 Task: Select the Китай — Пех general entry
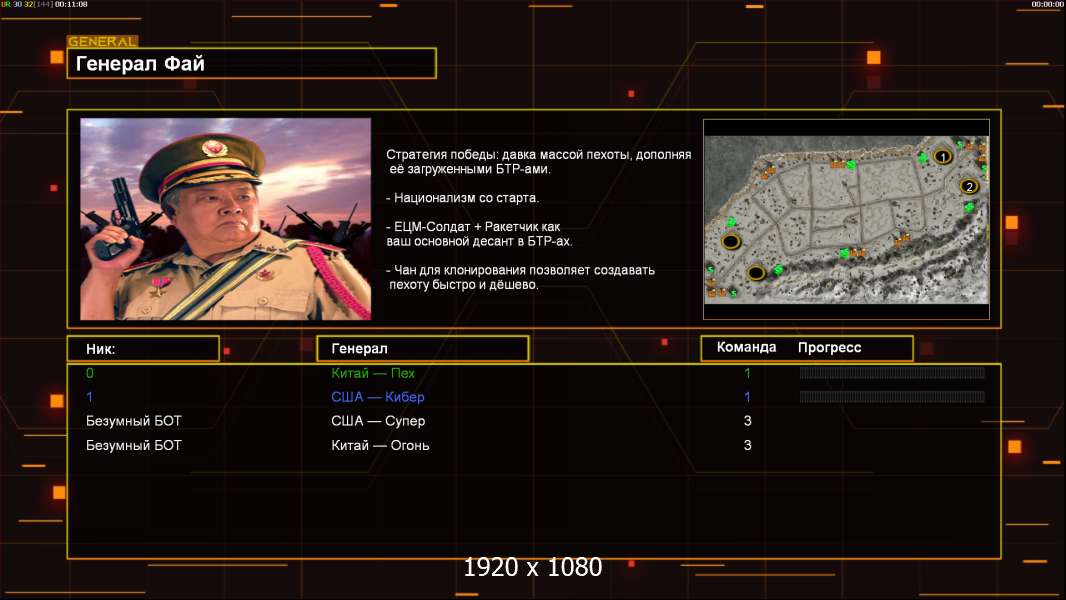373,373
